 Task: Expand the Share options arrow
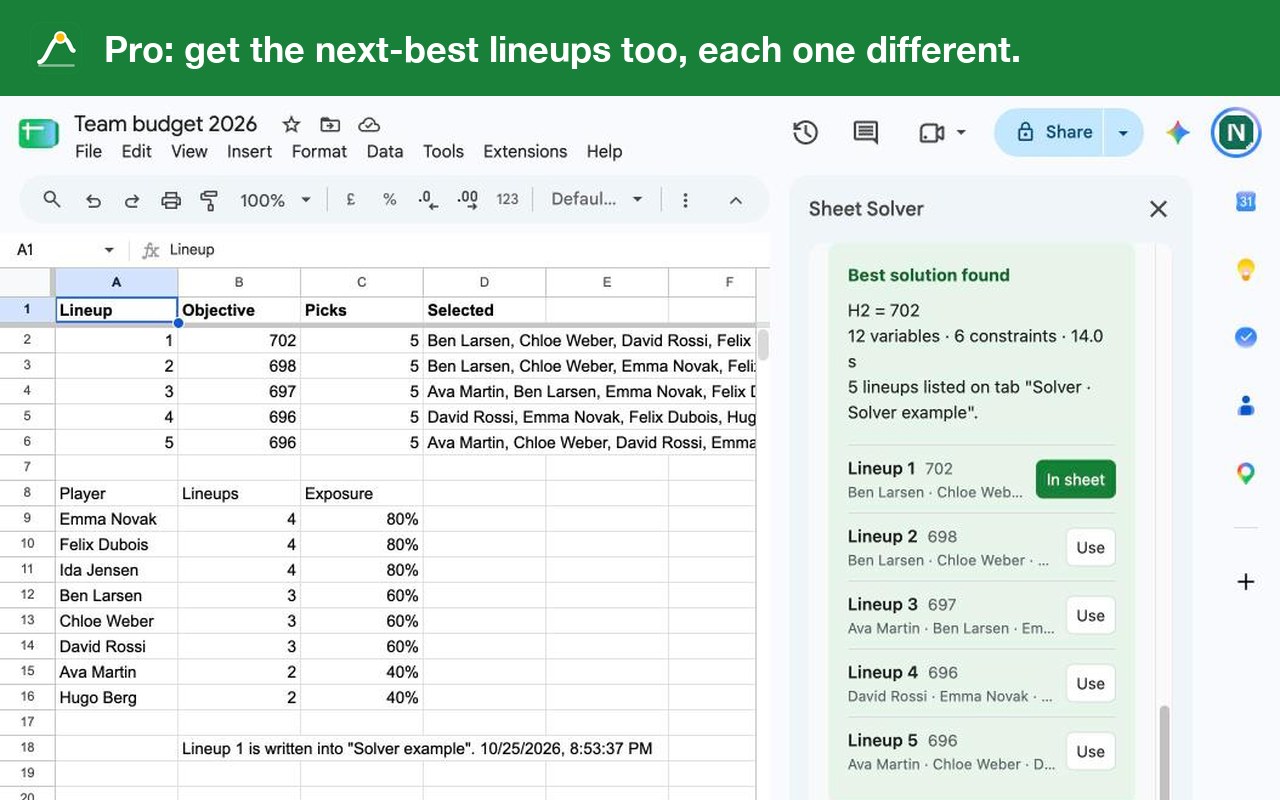pyautogui.click(x=1123, y=132)
